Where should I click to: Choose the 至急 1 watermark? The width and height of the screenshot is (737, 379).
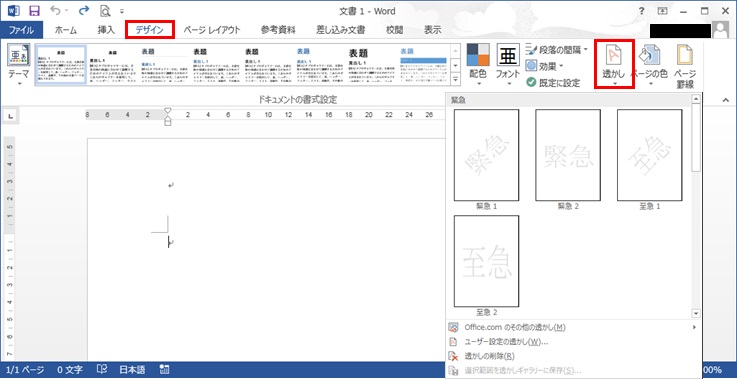point(650,160)
